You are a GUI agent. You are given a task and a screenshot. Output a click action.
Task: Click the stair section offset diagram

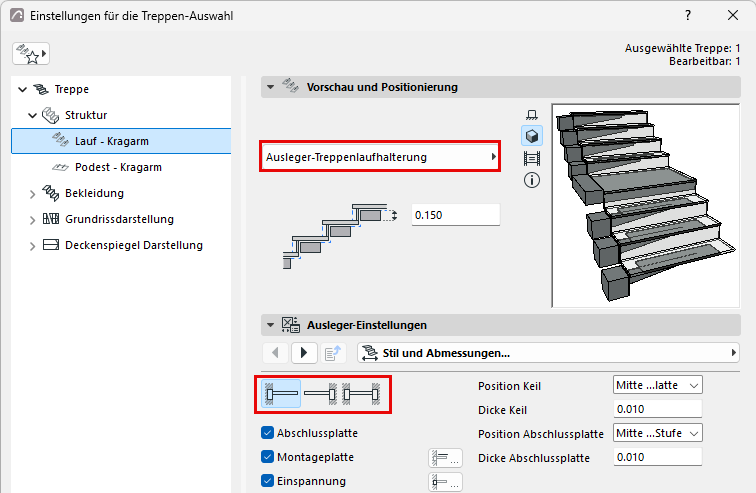click(x=339, y=236)
